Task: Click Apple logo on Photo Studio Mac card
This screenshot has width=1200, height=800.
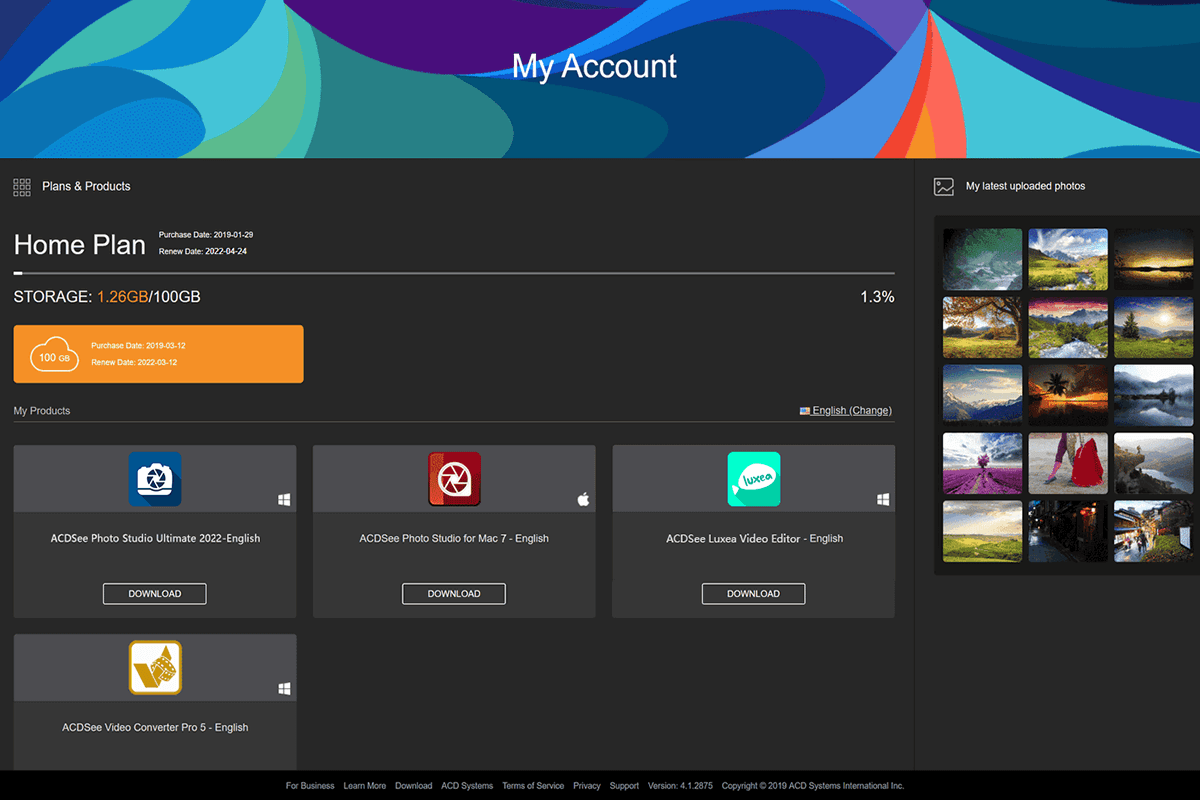Action: [x=584, y=499]
